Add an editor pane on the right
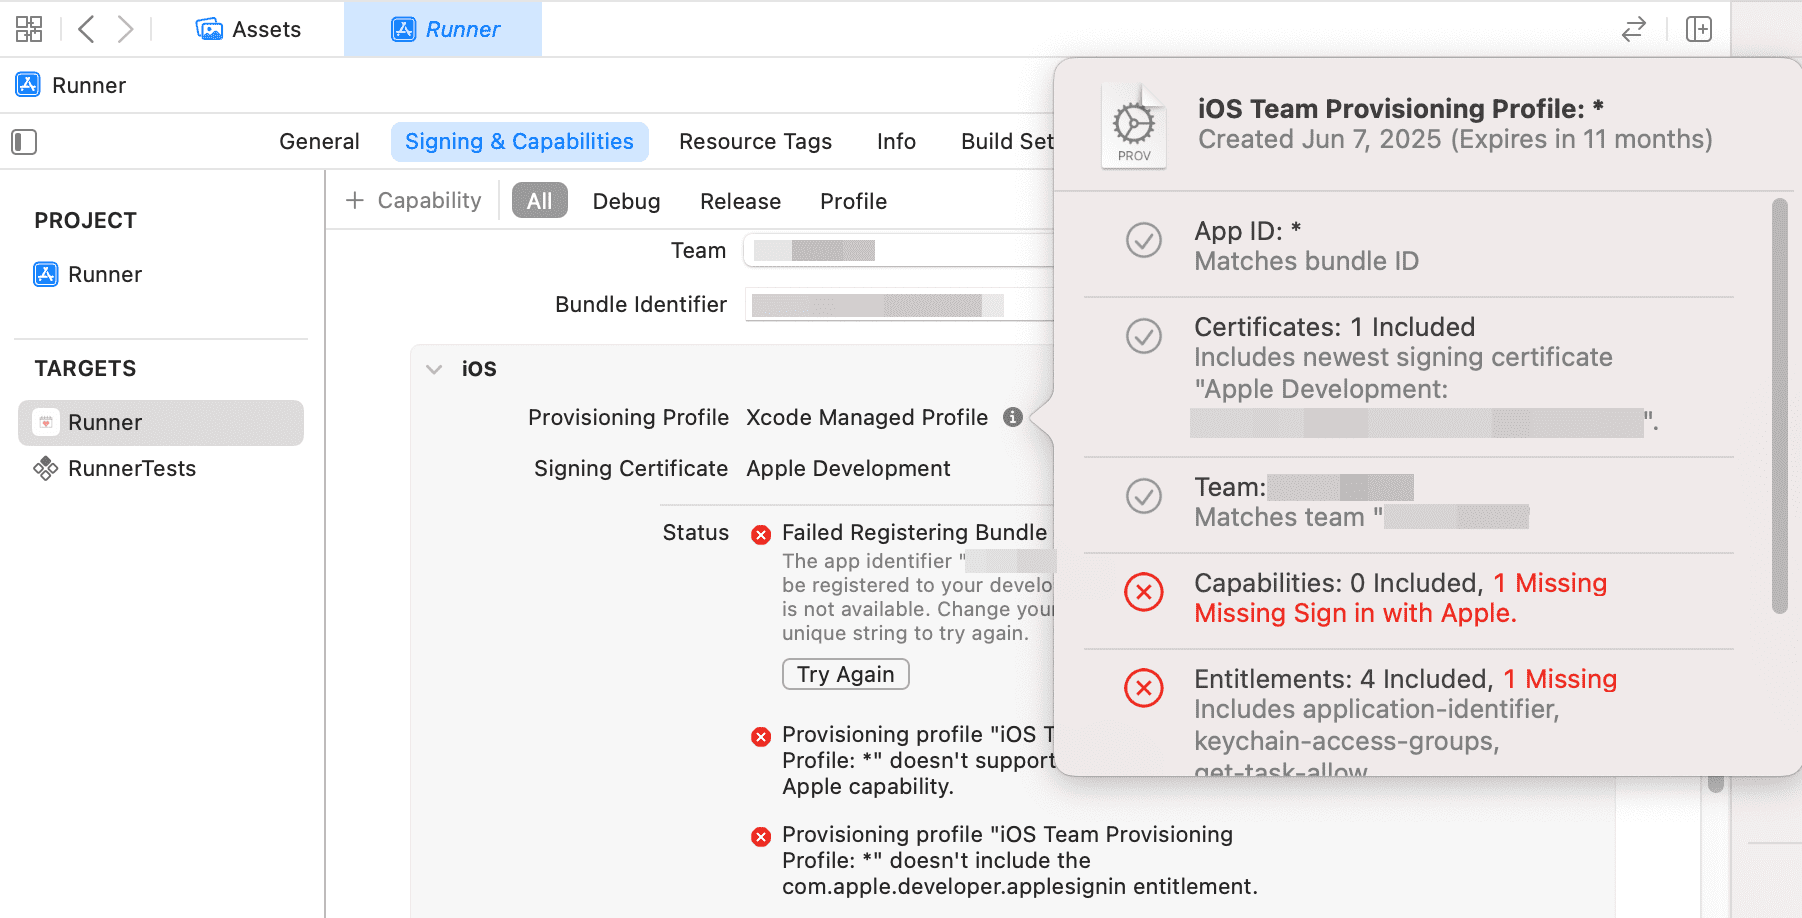Screen dimensions: 1802x918 coord(1699,29)
